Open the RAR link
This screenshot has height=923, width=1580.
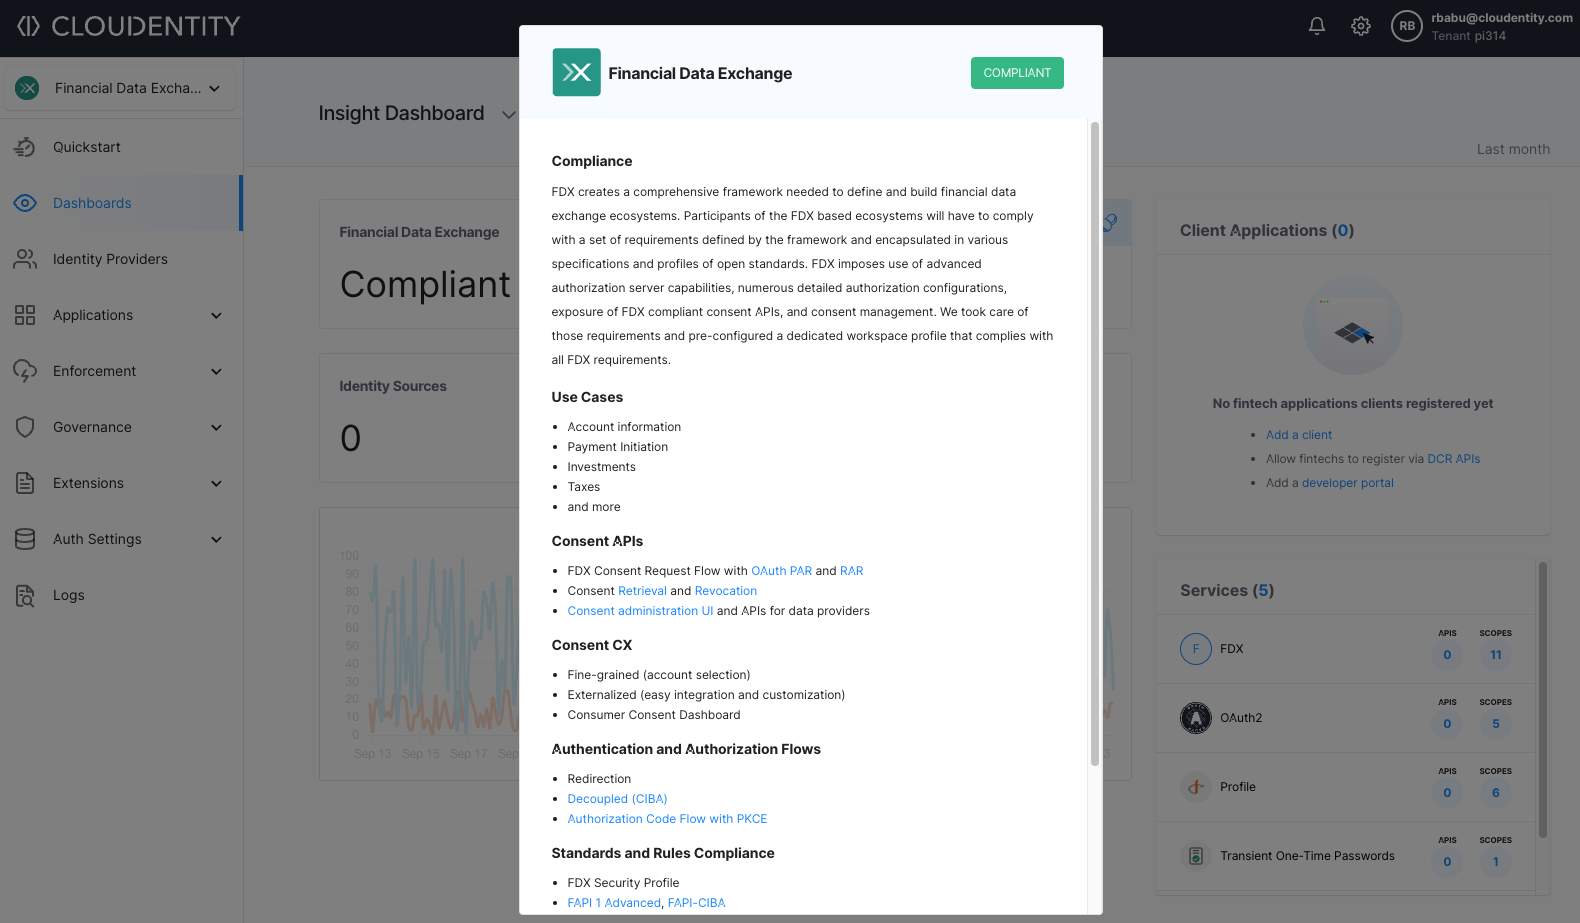click(x=851, y=571)
